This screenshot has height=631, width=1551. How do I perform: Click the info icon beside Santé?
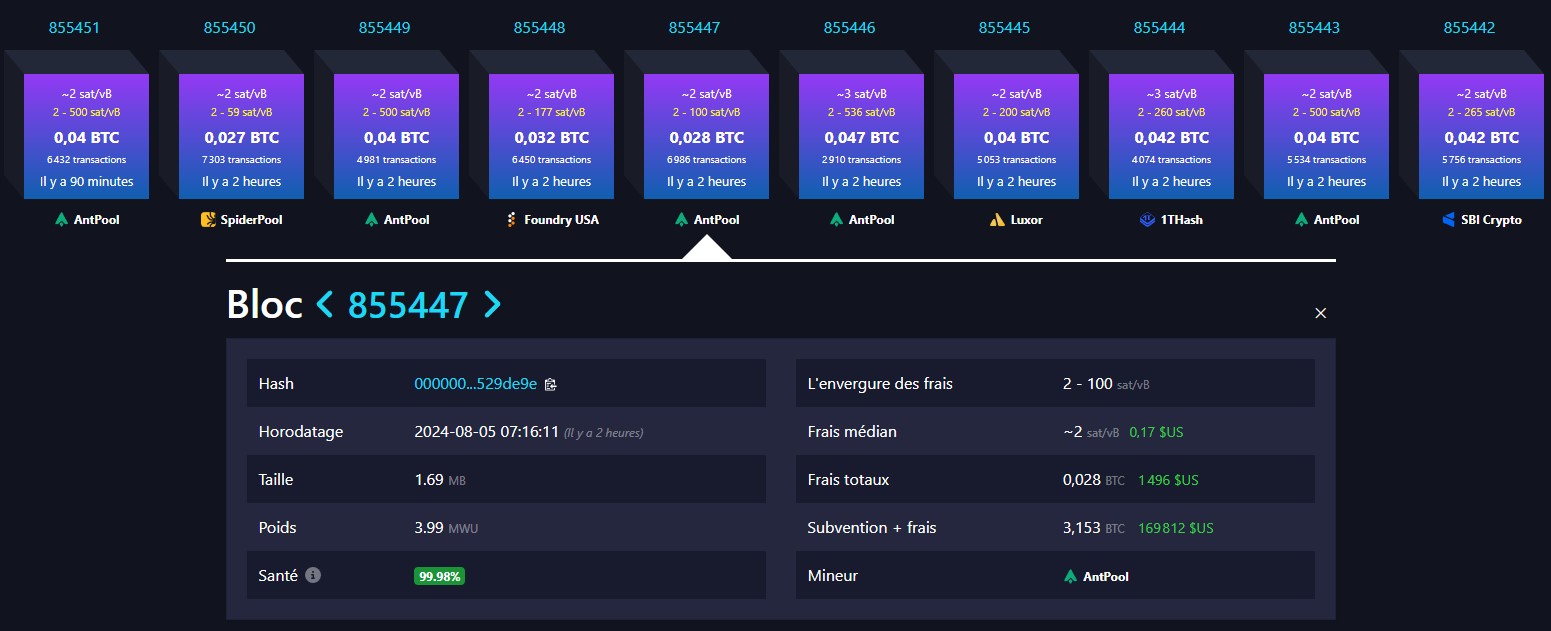[x=315, y=575]
